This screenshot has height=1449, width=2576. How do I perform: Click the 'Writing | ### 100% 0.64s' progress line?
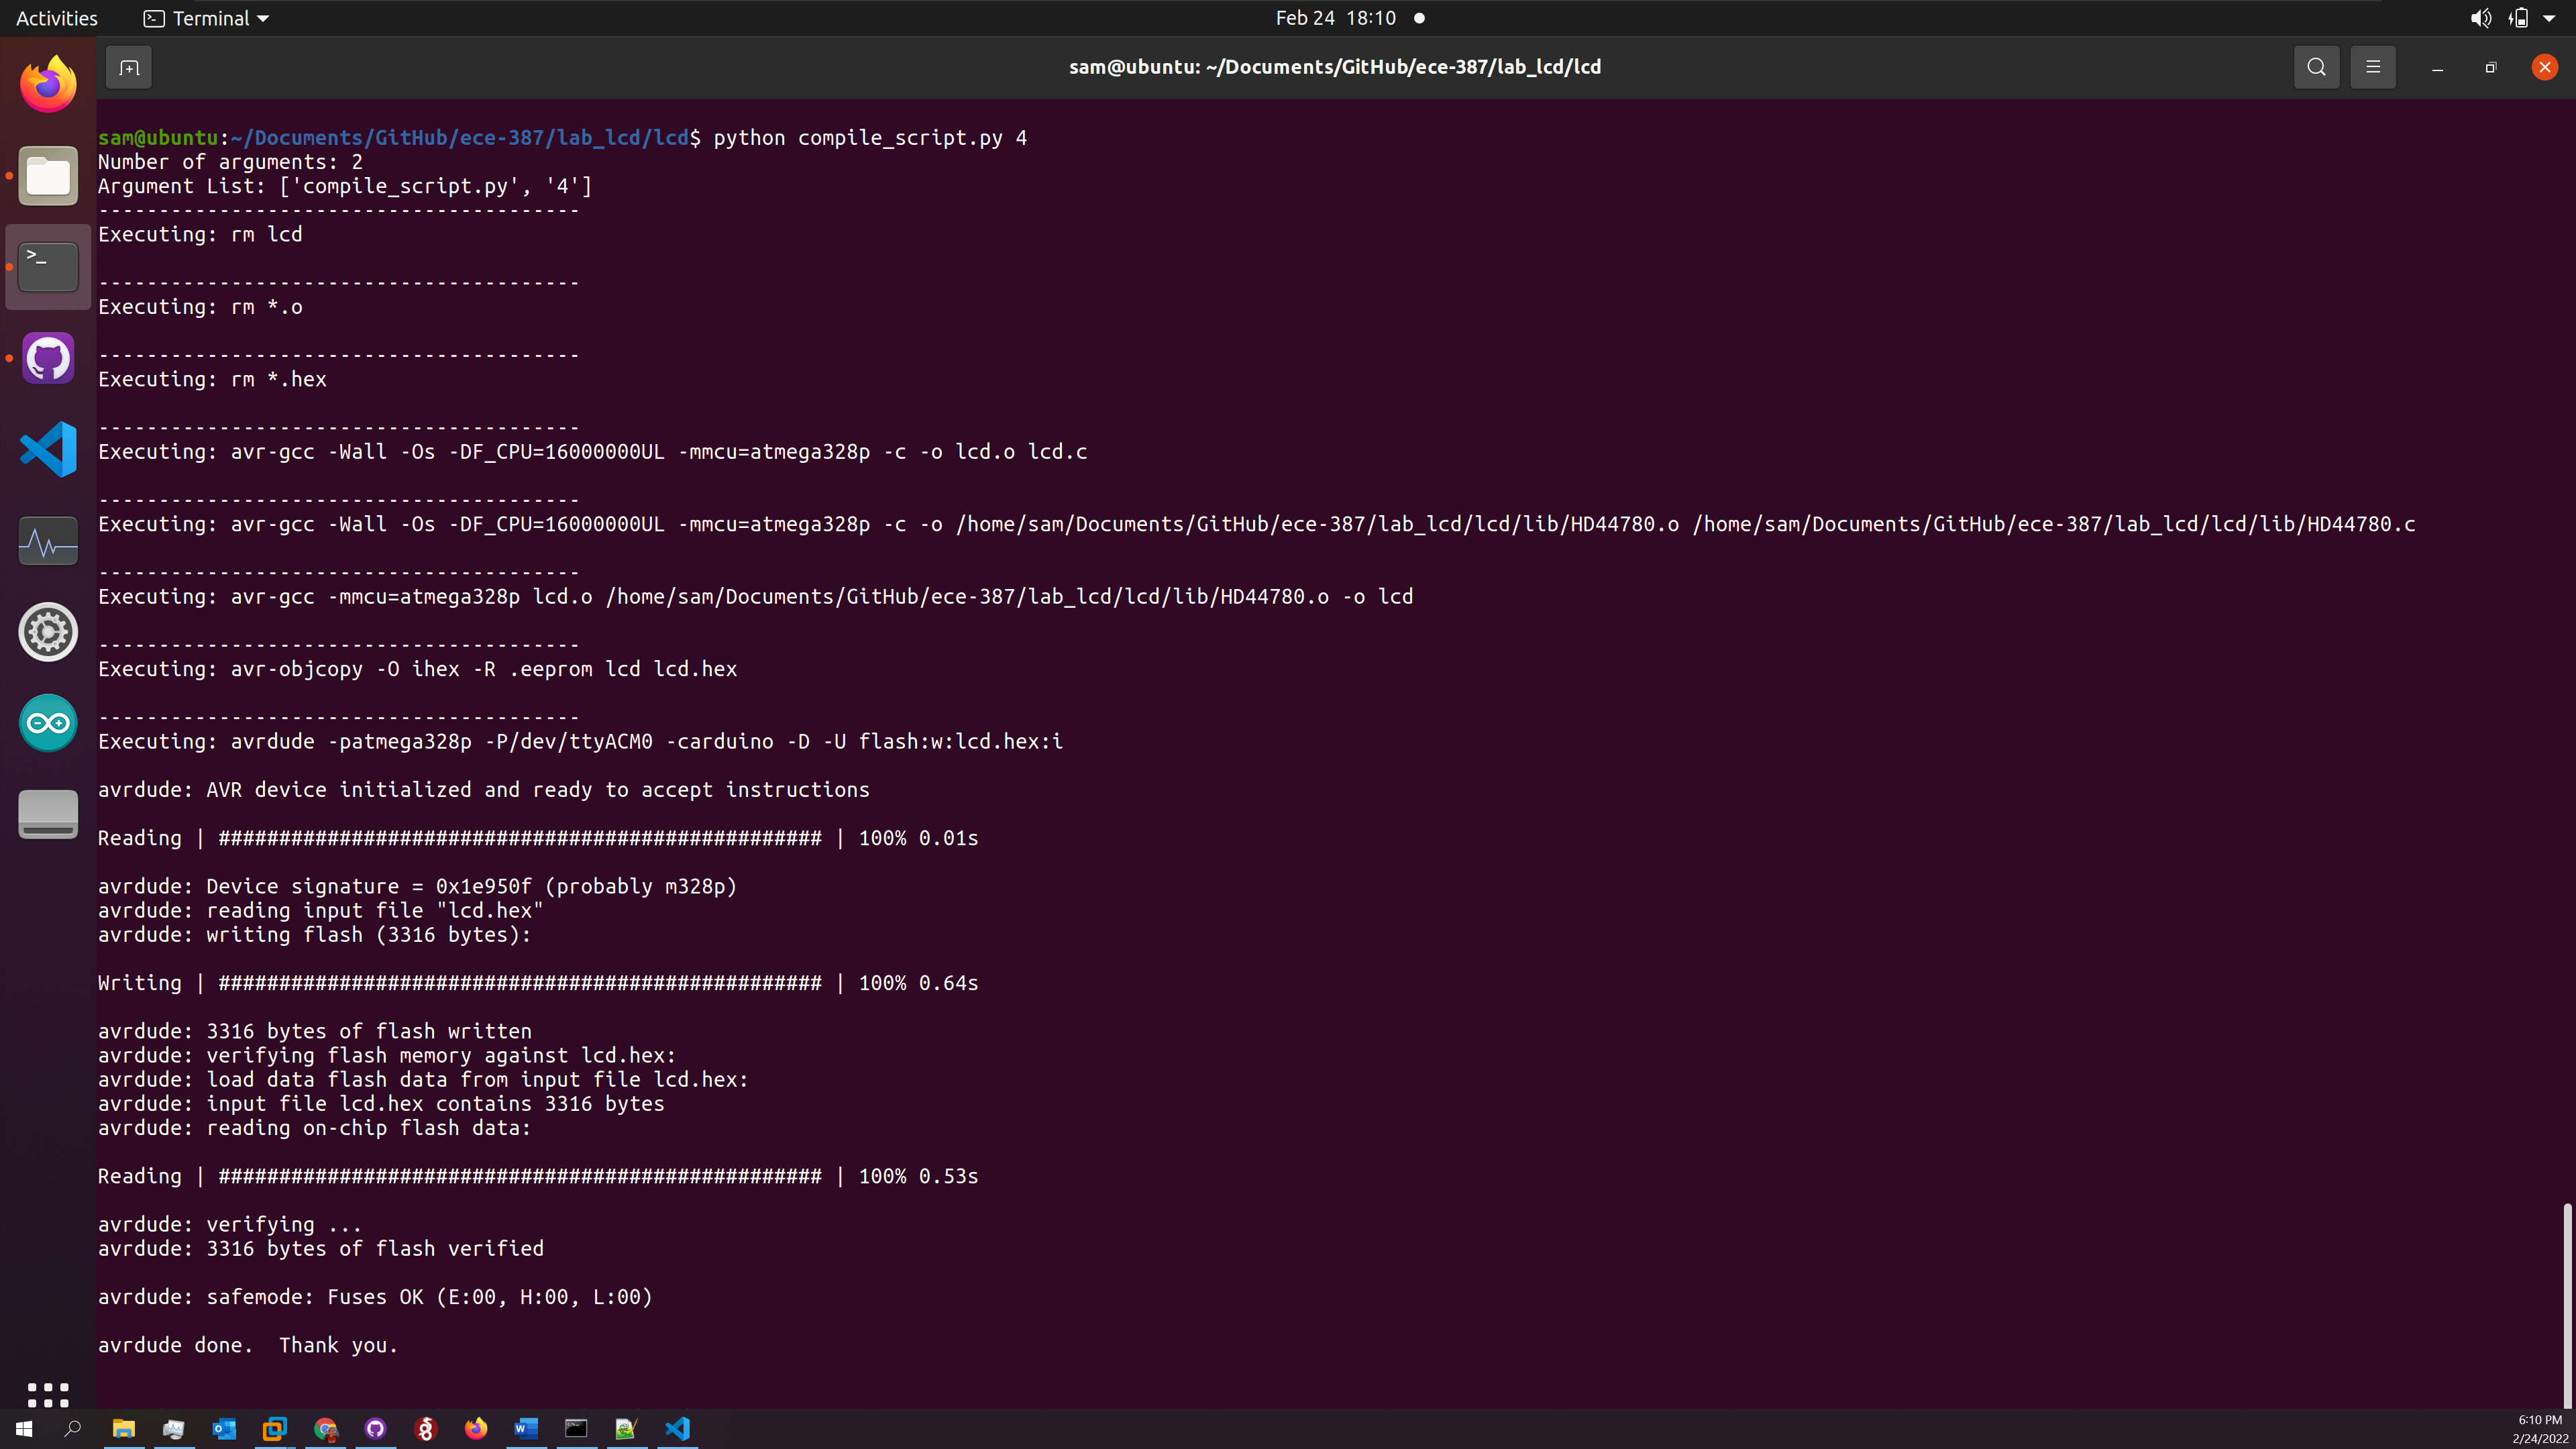click(538, 983)
